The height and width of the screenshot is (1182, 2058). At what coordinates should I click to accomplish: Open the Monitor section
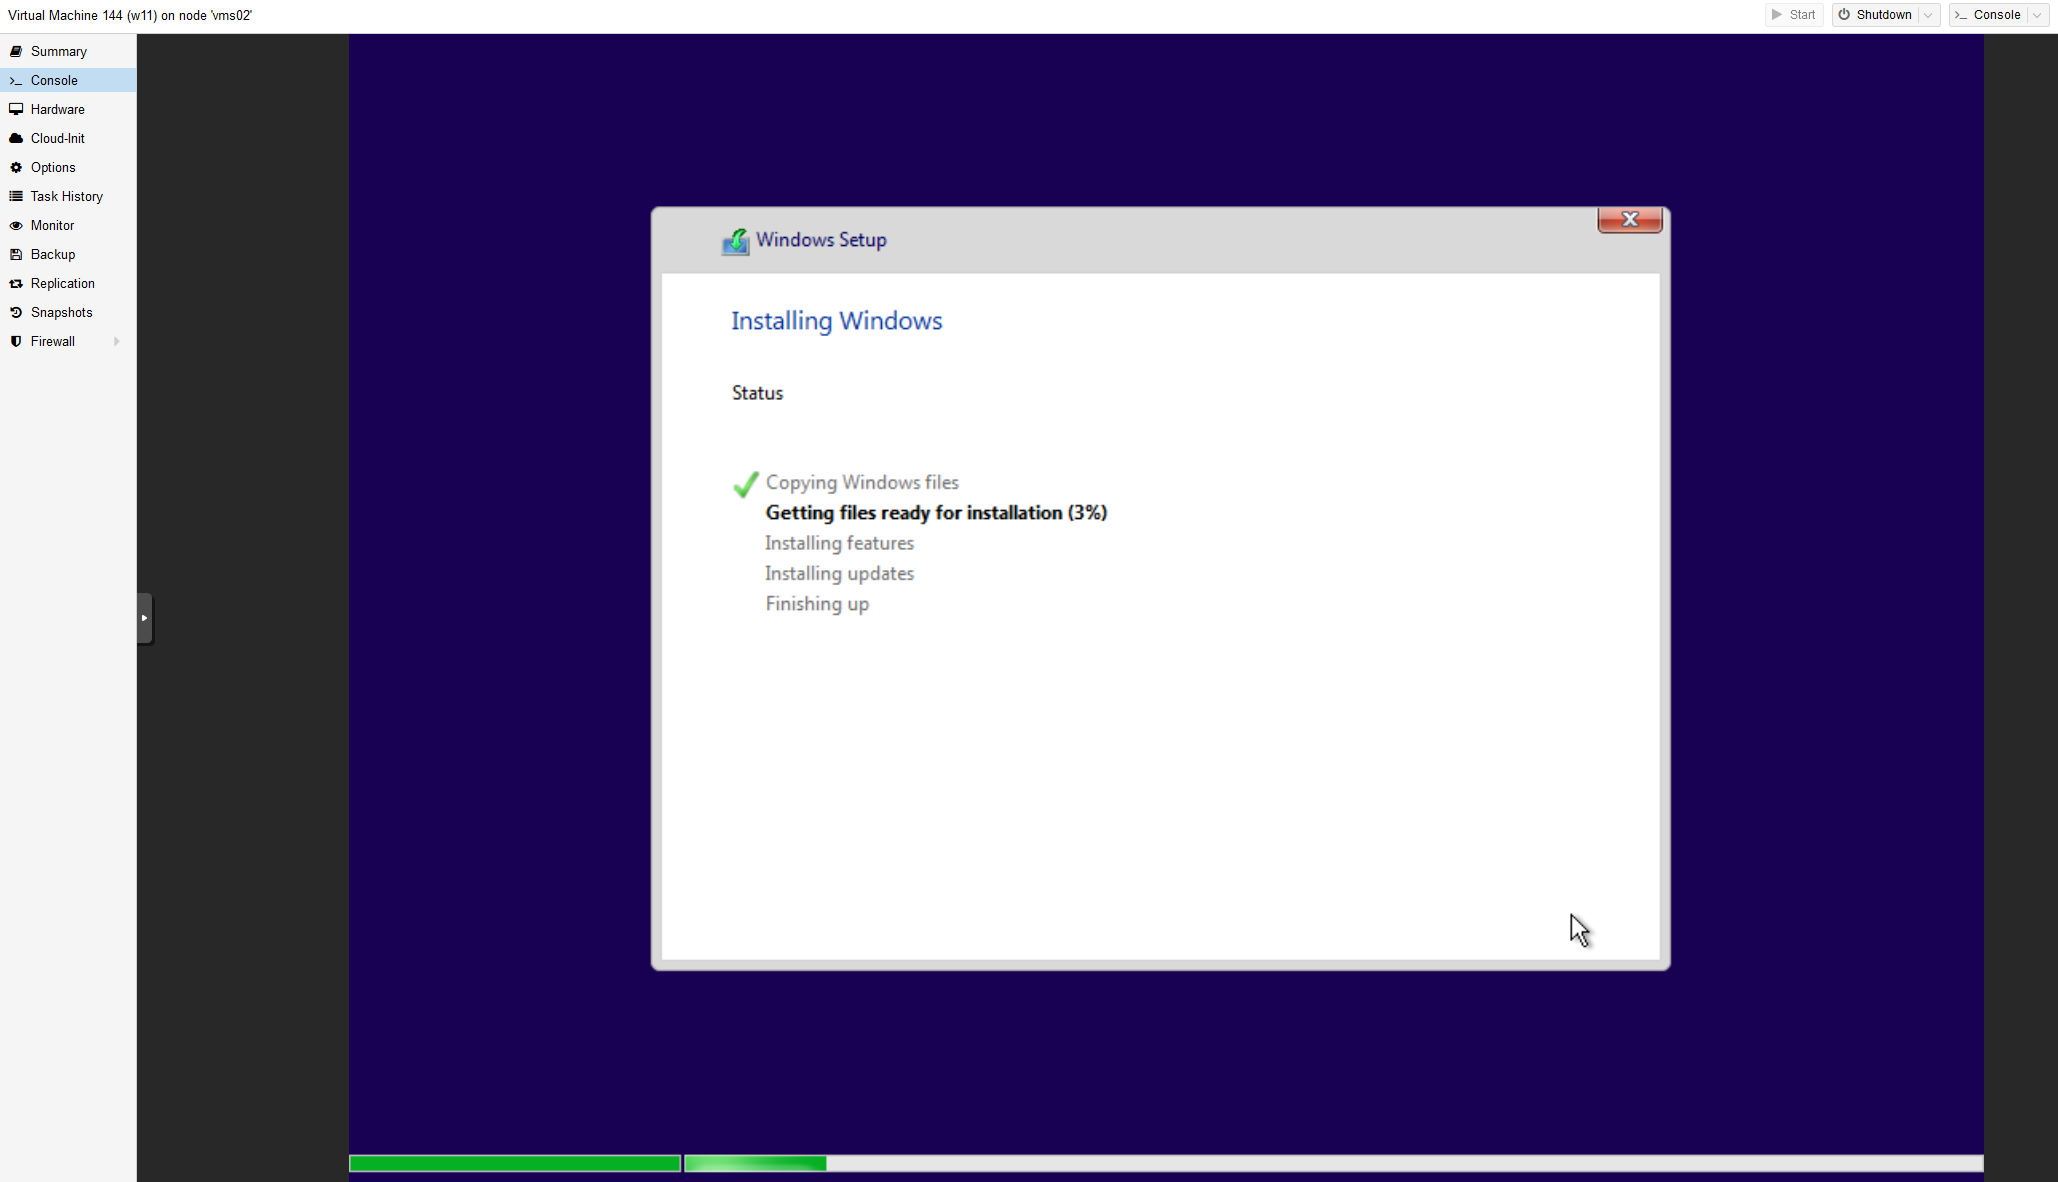click(x=68, y=225)
